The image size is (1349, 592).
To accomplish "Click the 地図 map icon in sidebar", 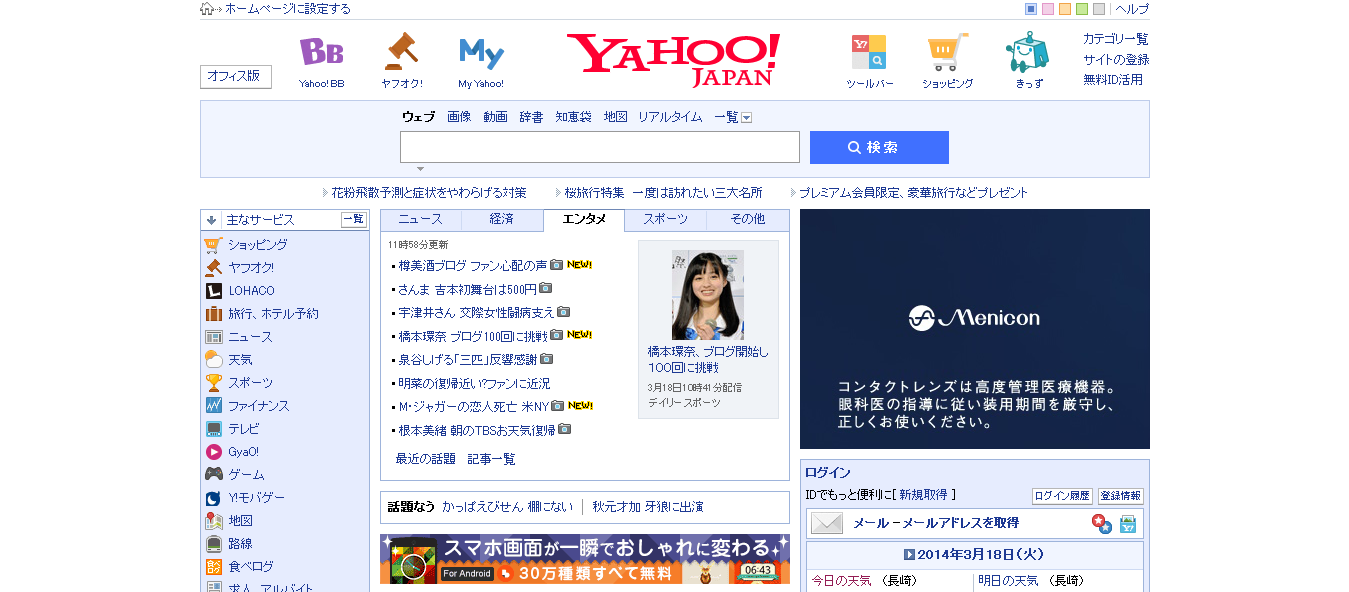I will click(213, 521).
